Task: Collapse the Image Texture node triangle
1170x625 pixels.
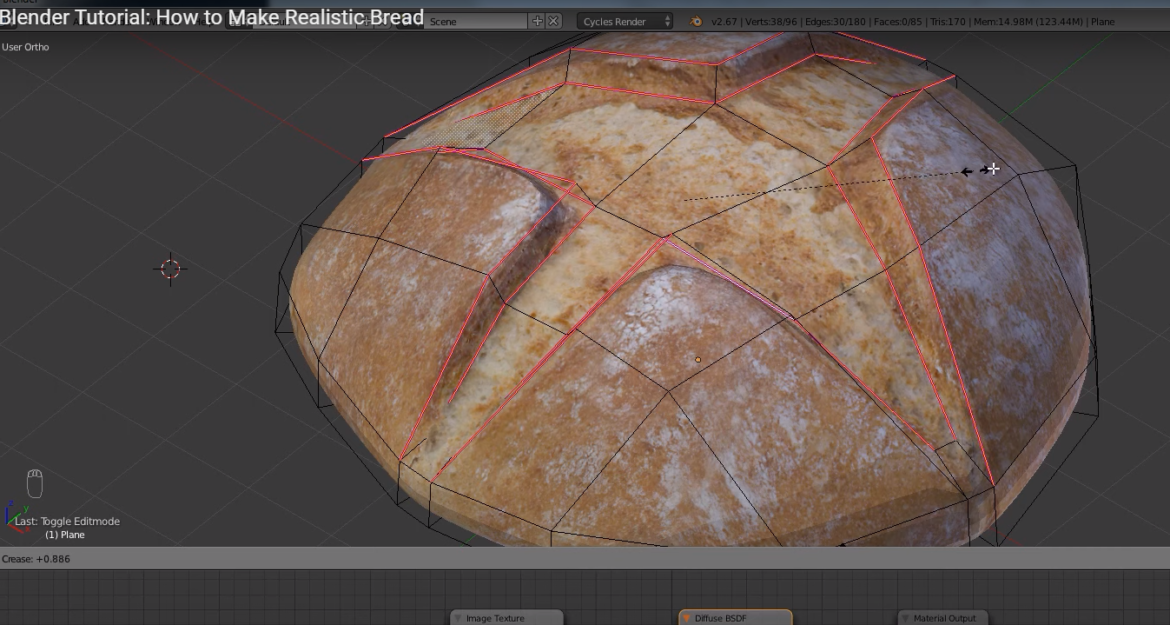Action: (458, 618)
